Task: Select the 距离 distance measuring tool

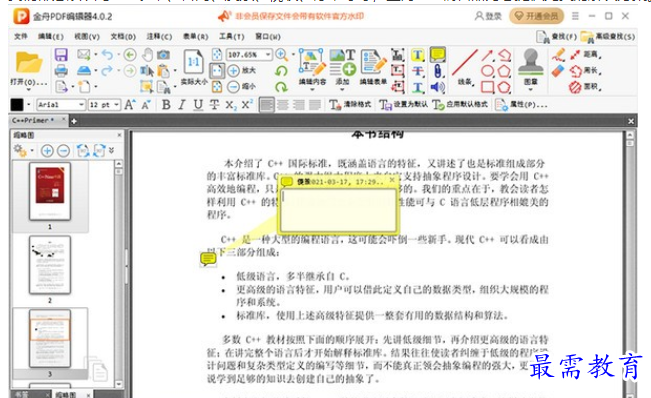Action: pyautogui.click(x=585, y=54)
